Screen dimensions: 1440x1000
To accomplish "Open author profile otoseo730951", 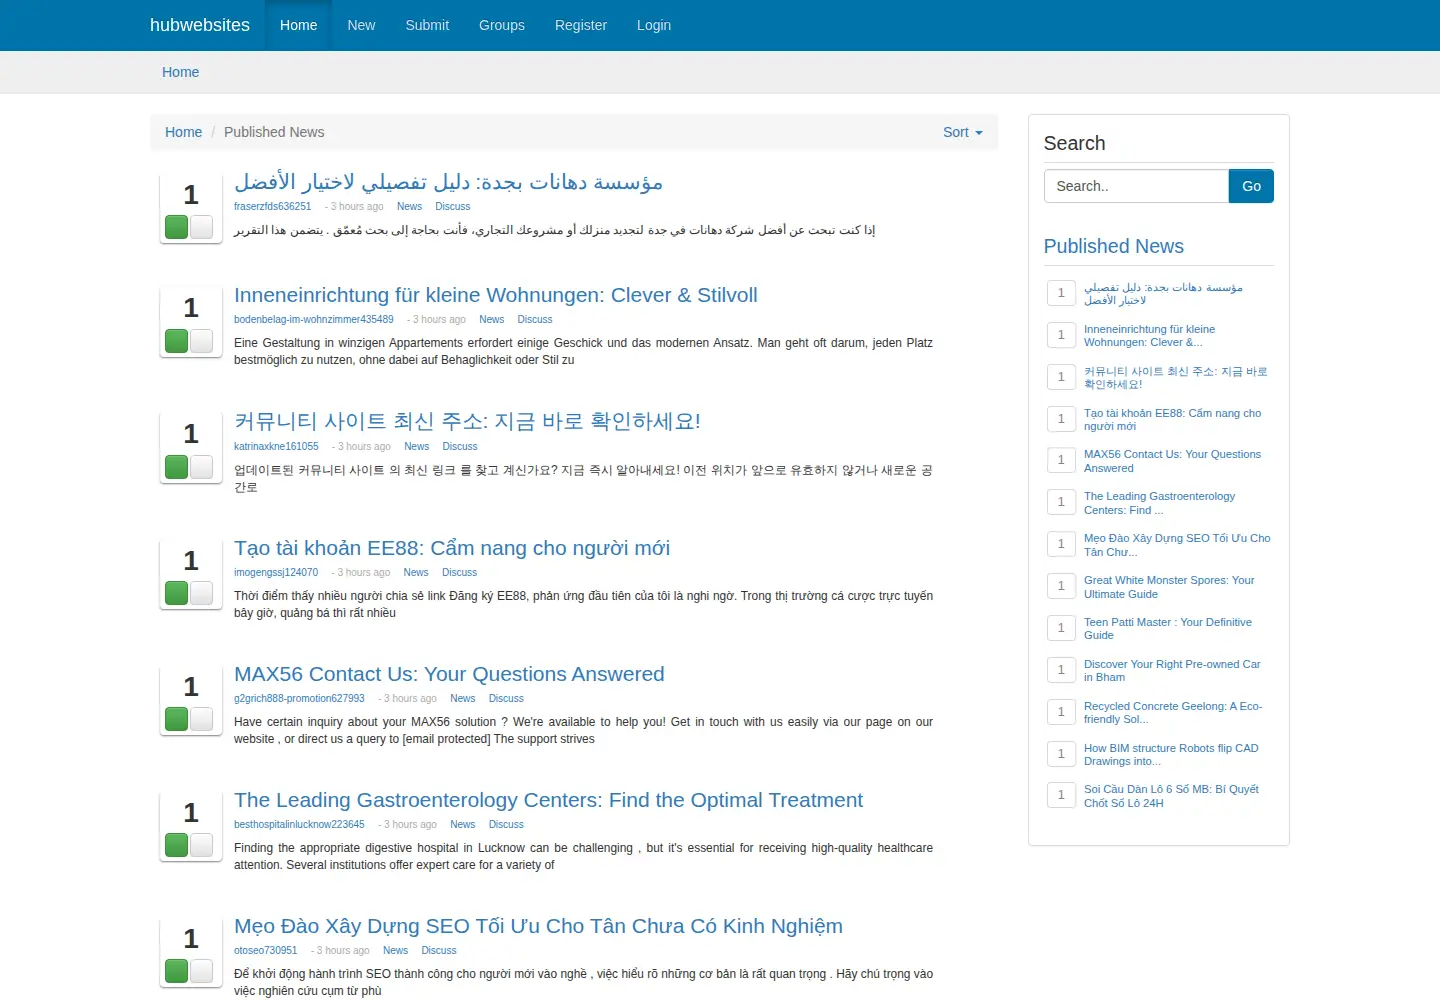I will tap(266, 951).
